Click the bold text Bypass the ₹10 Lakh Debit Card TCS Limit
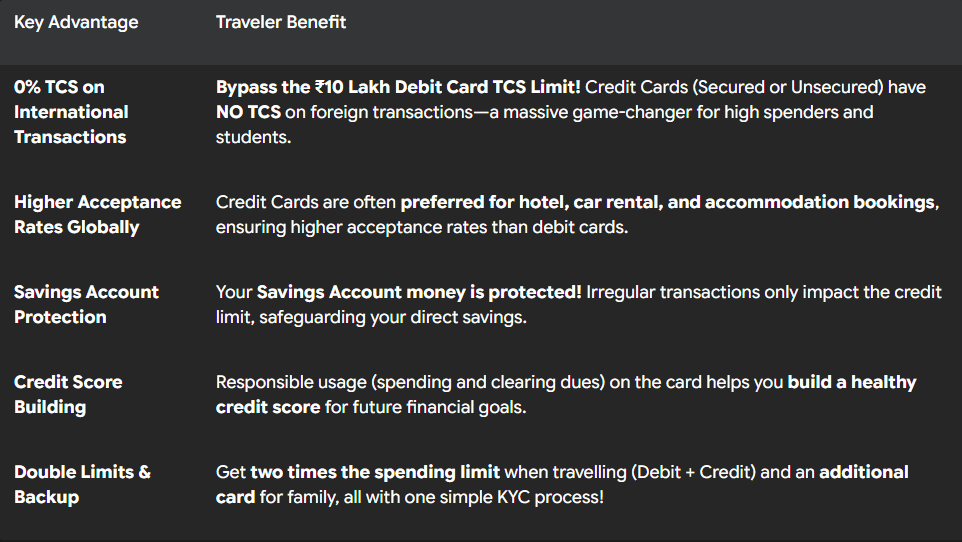 (398, 87)
